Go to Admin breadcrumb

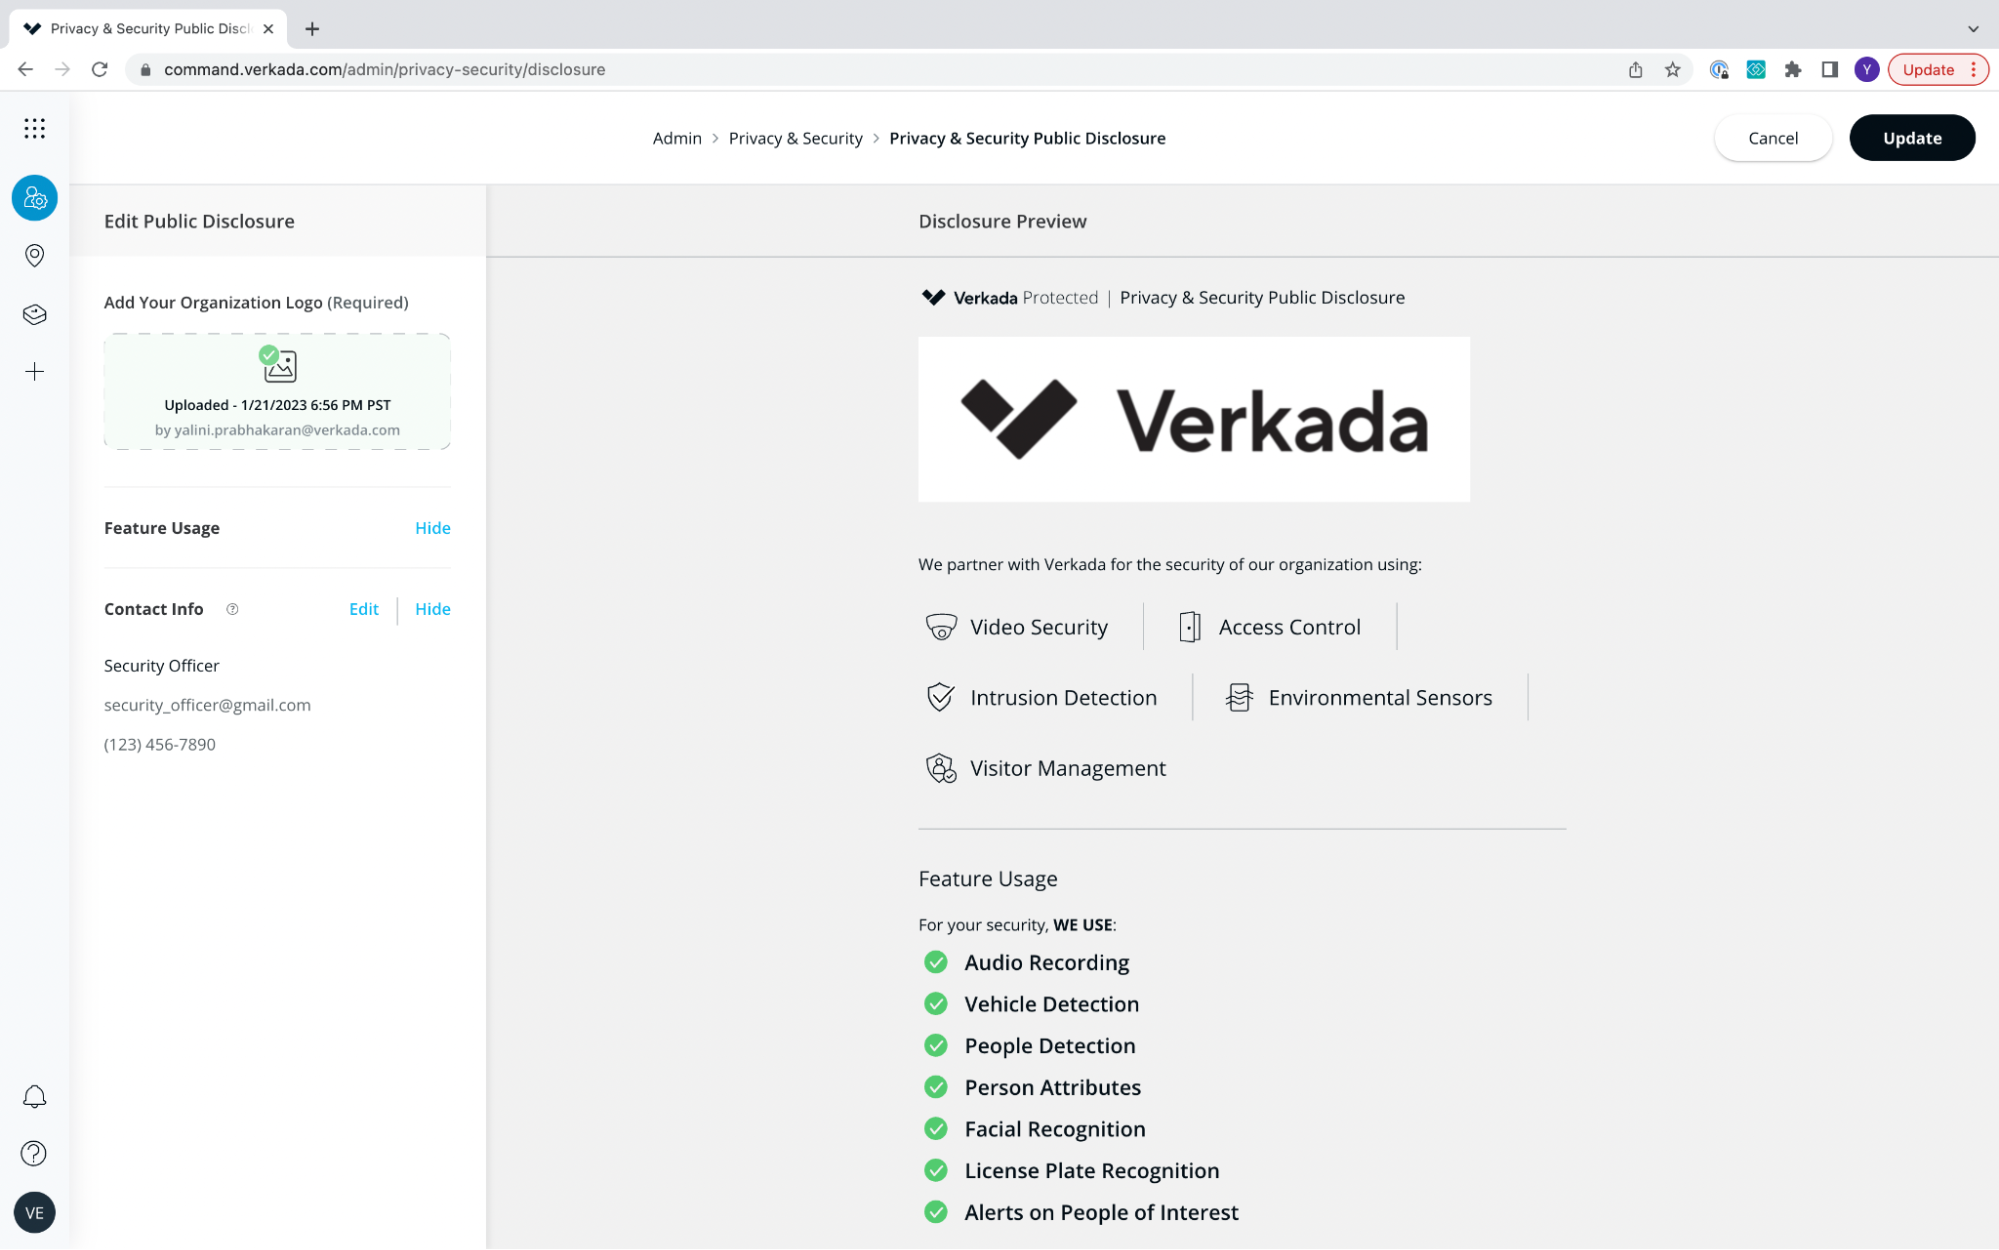click(677, 138)
